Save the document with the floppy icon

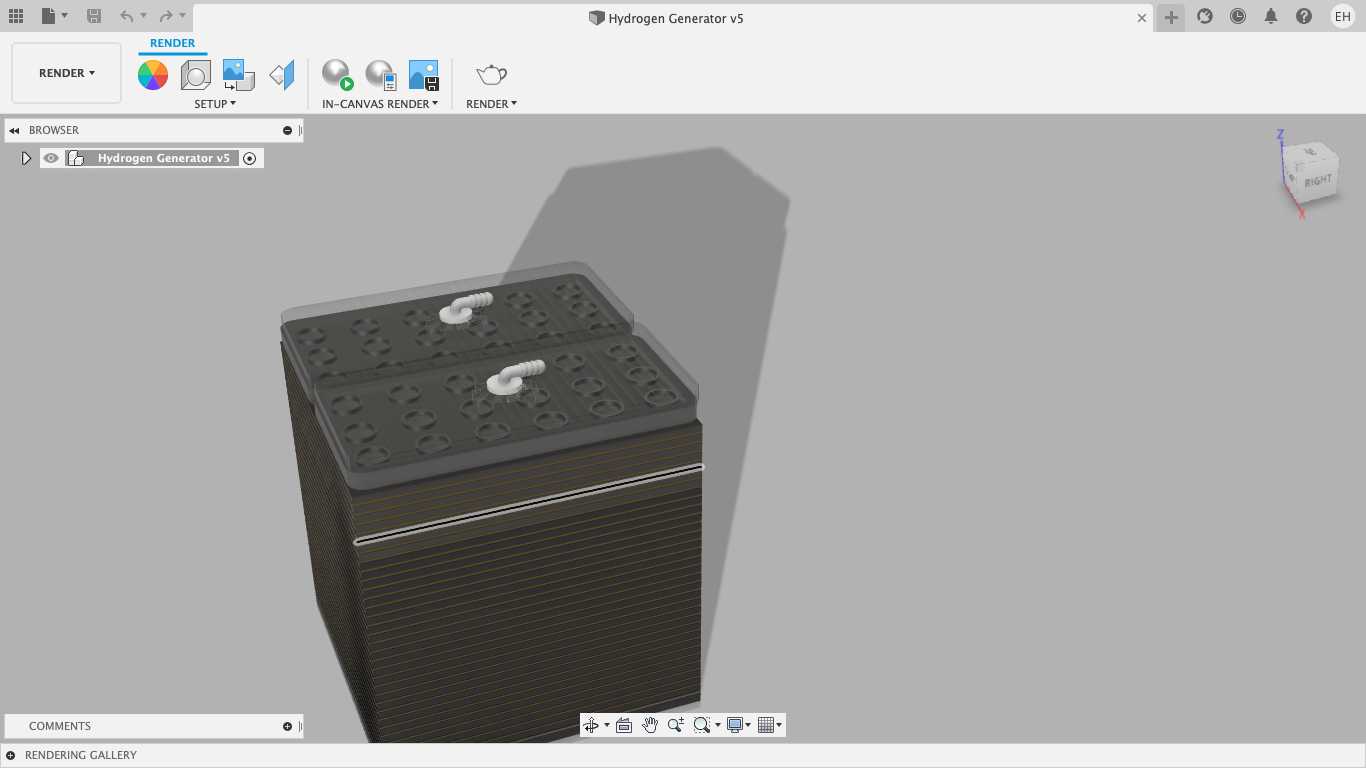point(94,16)
